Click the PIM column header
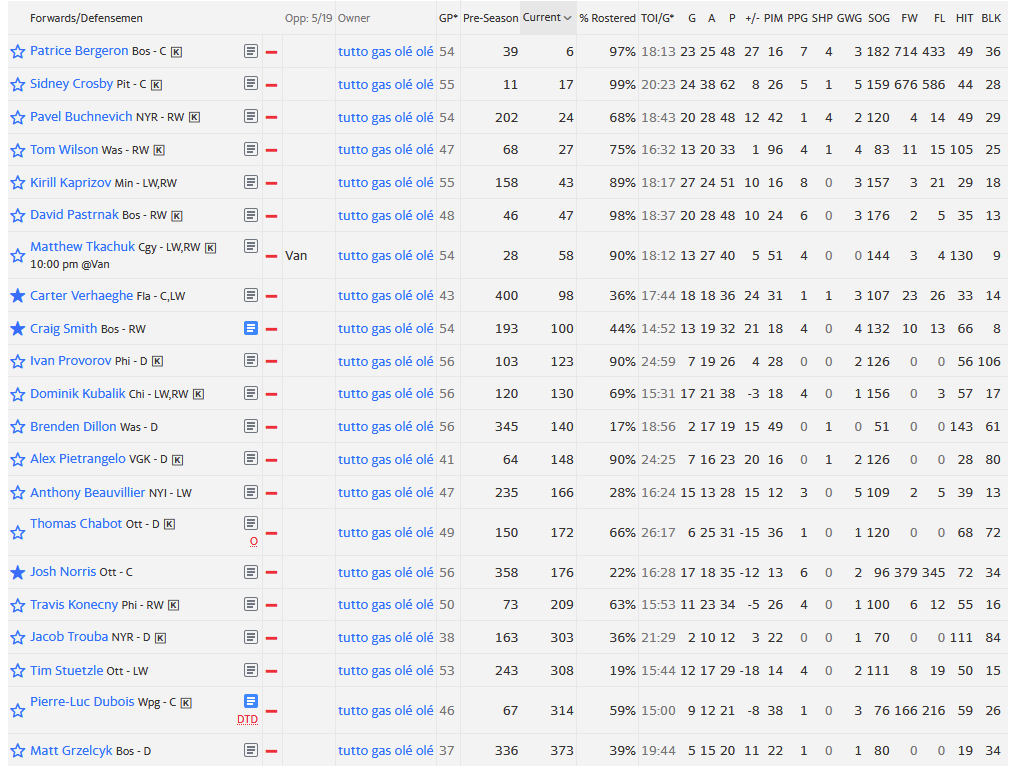Screen dimensions: 1017x768 click(773, 18)
